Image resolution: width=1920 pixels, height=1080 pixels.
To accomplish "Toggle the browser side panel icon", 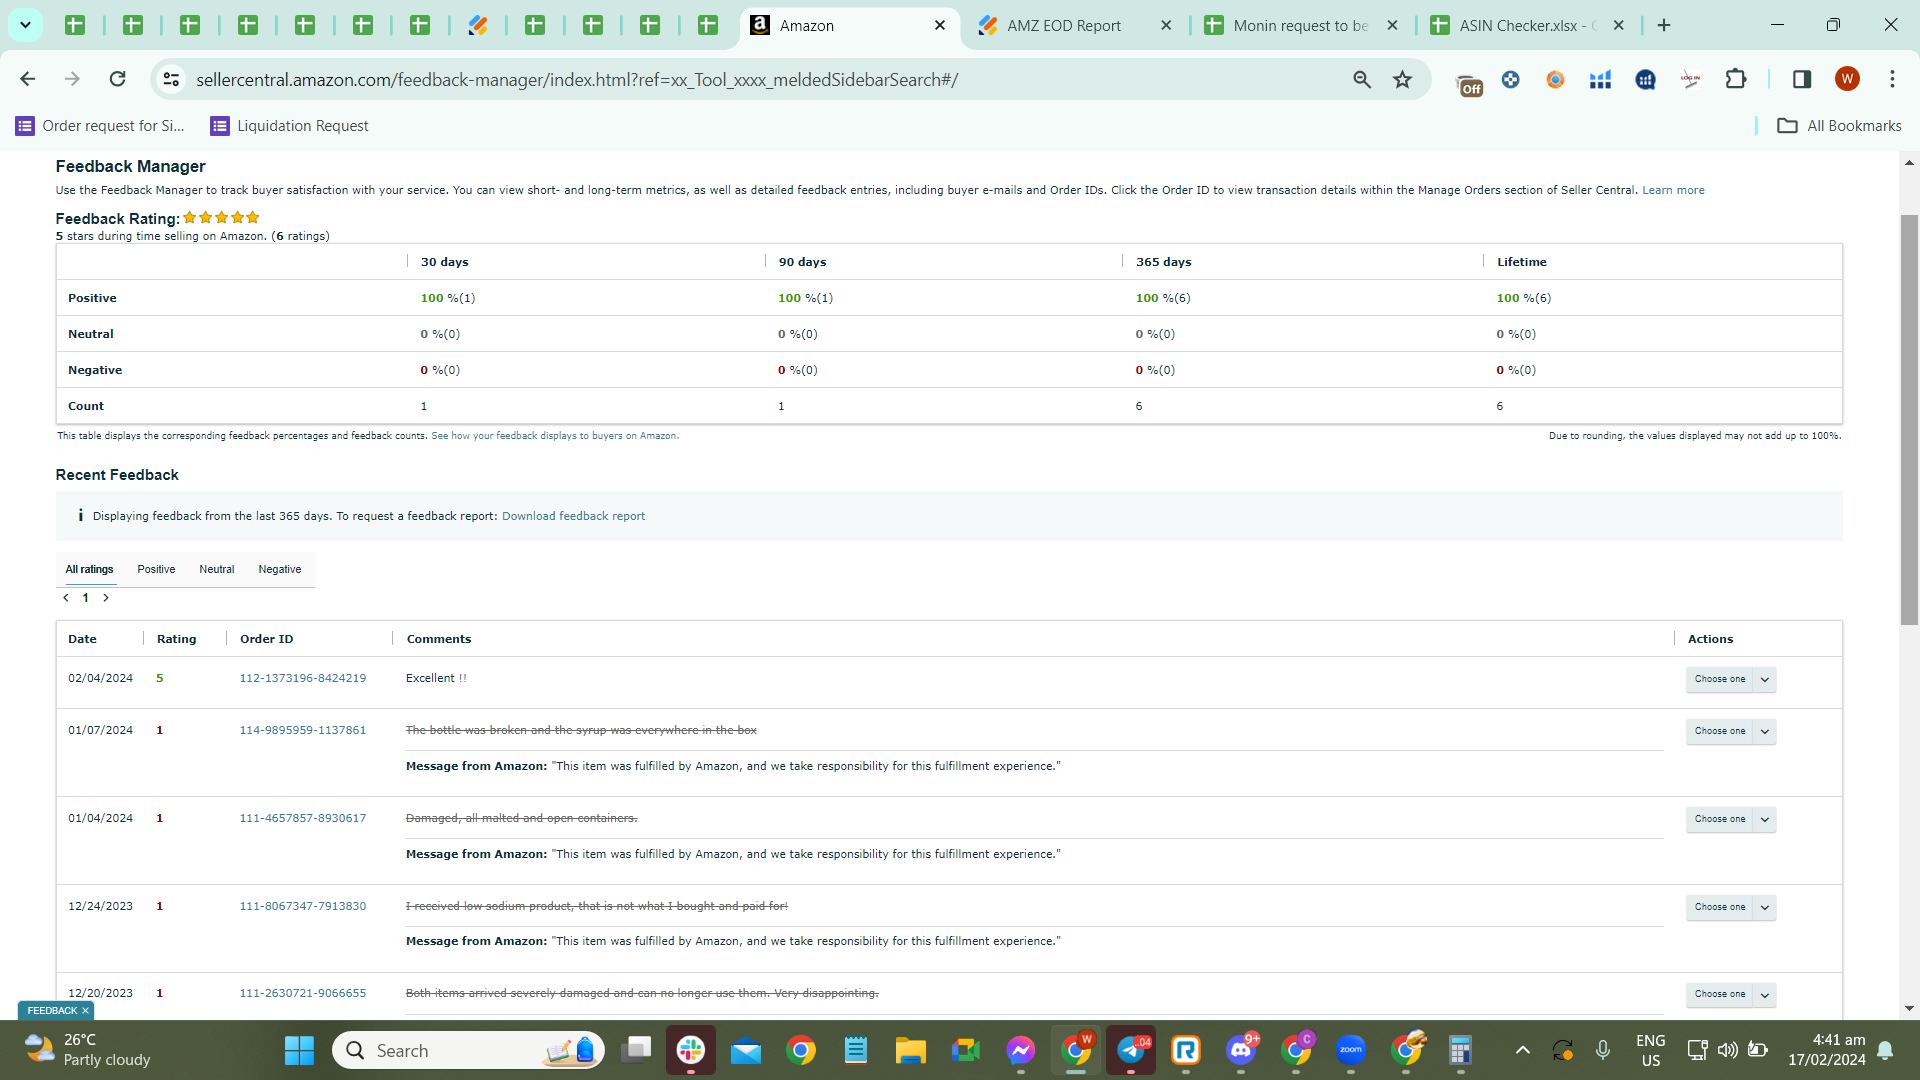I will [x=1802, y=79].
